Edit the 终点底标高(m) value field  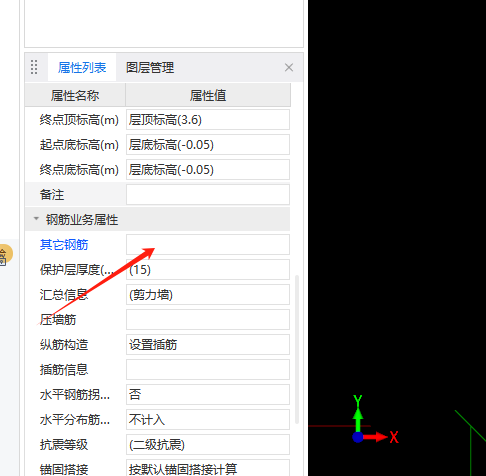pos(208,170)
